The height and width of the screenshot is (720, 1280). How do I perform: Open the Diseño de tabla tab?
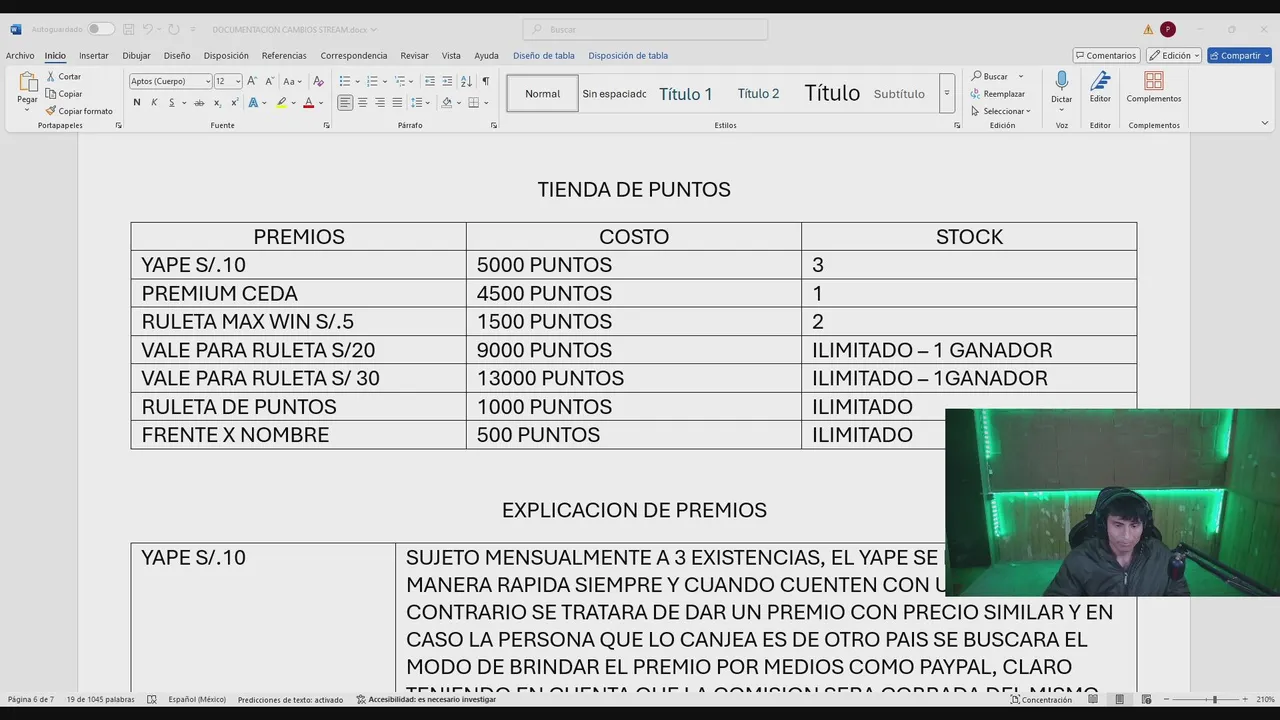pos(544,56)
